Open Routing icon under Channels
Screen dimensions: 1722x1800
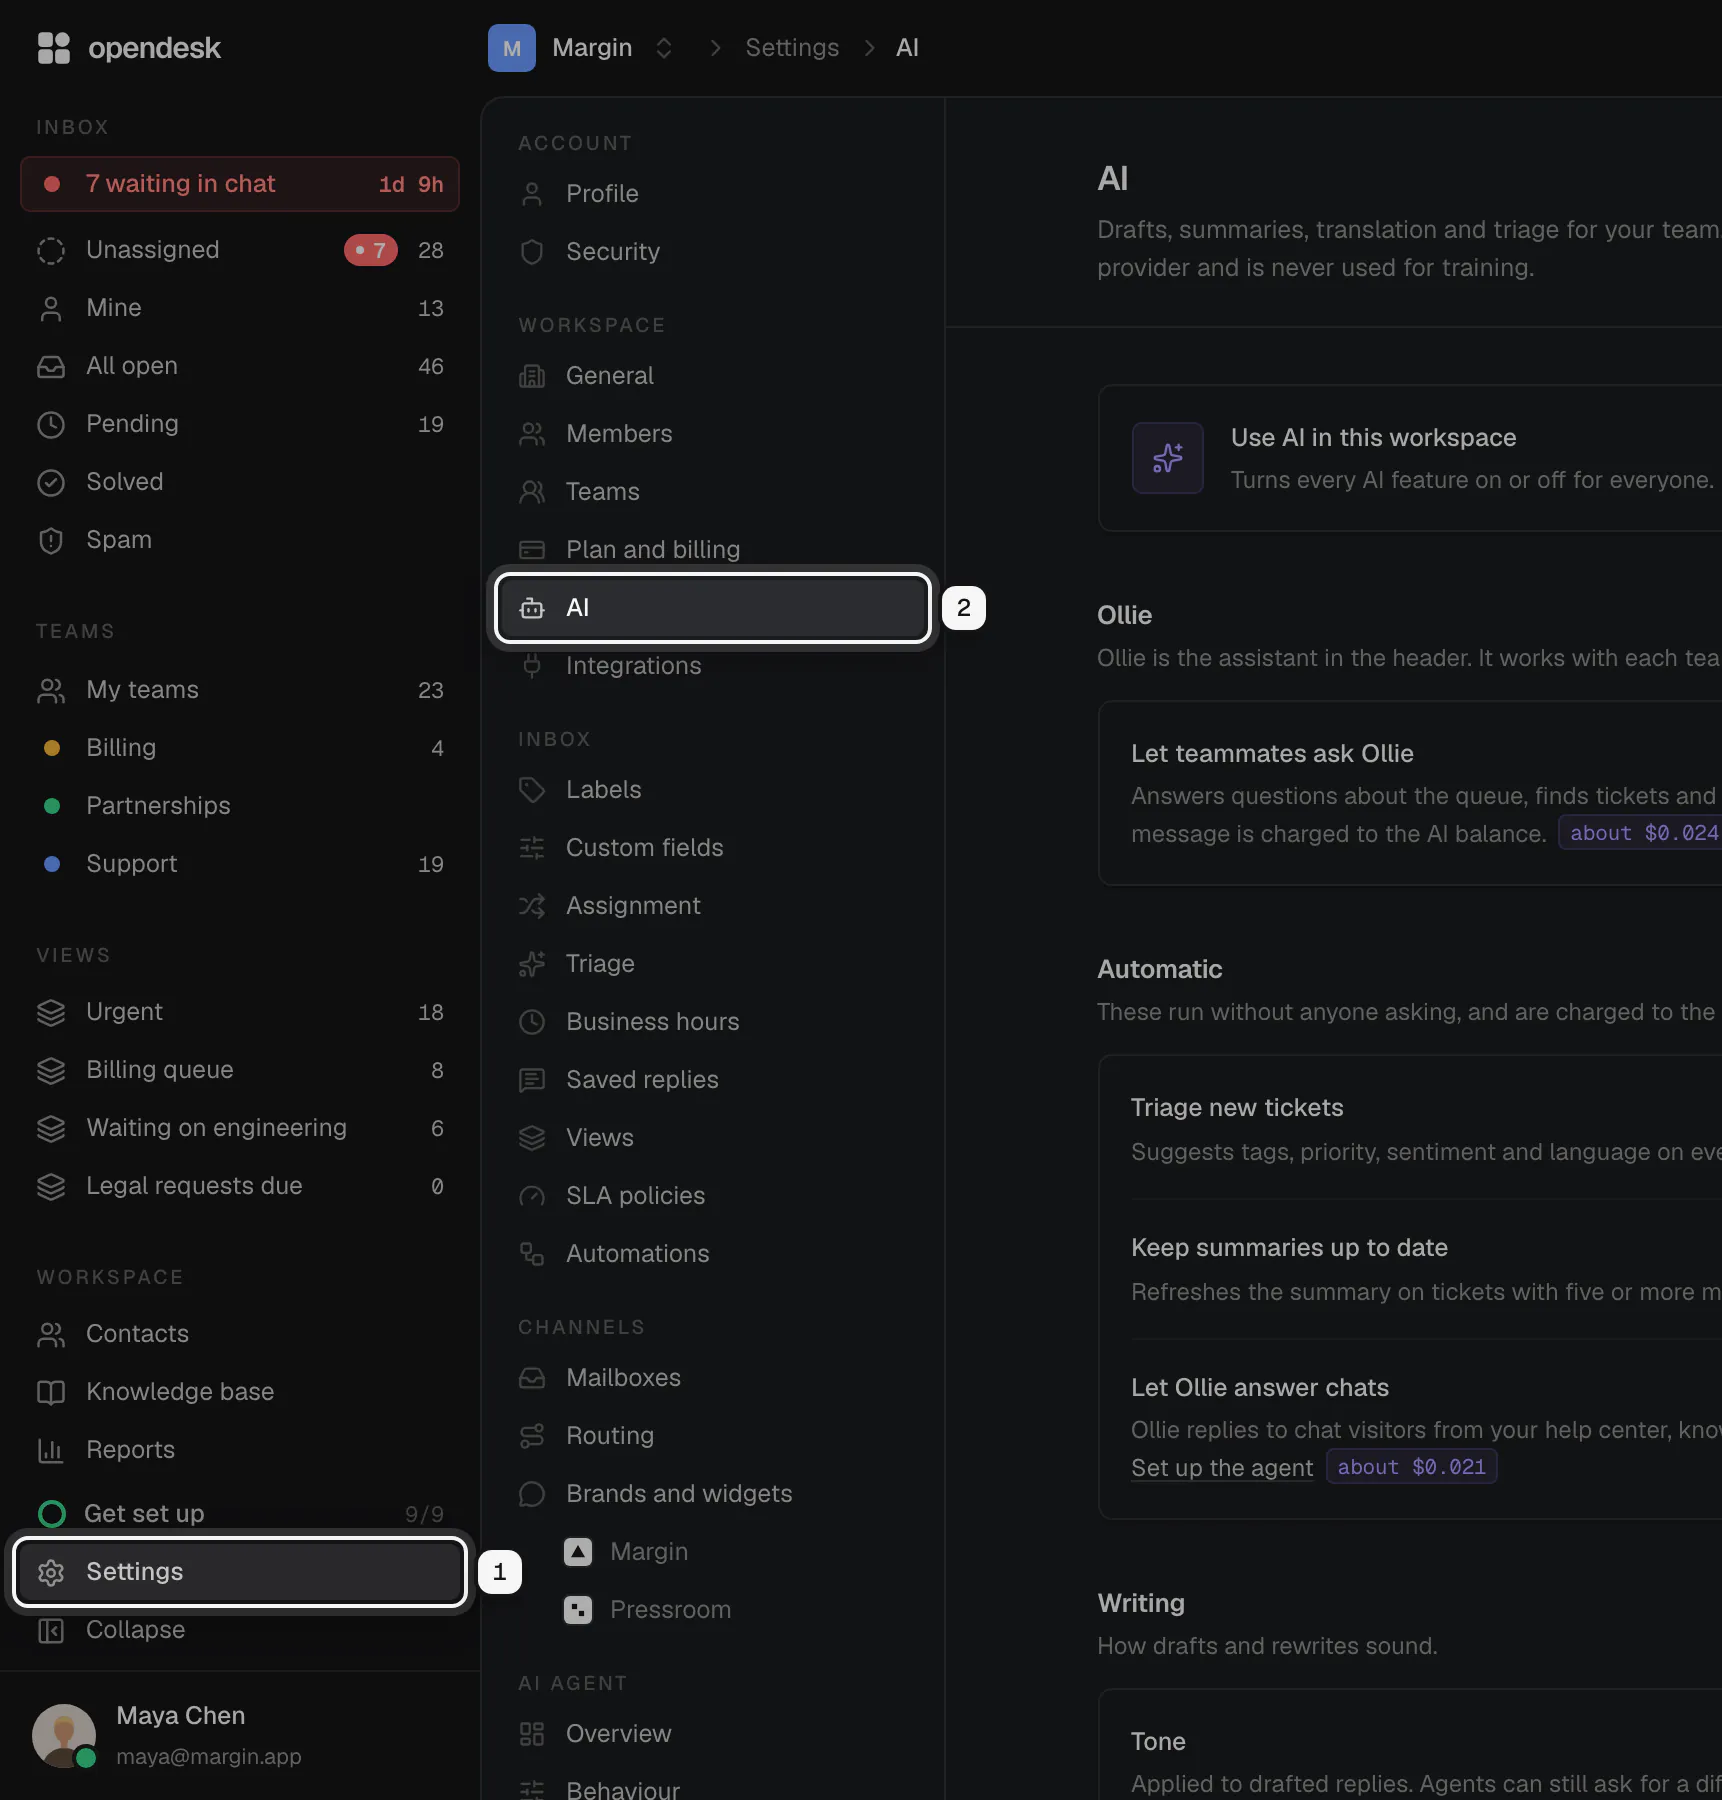tap(532, 1436)
